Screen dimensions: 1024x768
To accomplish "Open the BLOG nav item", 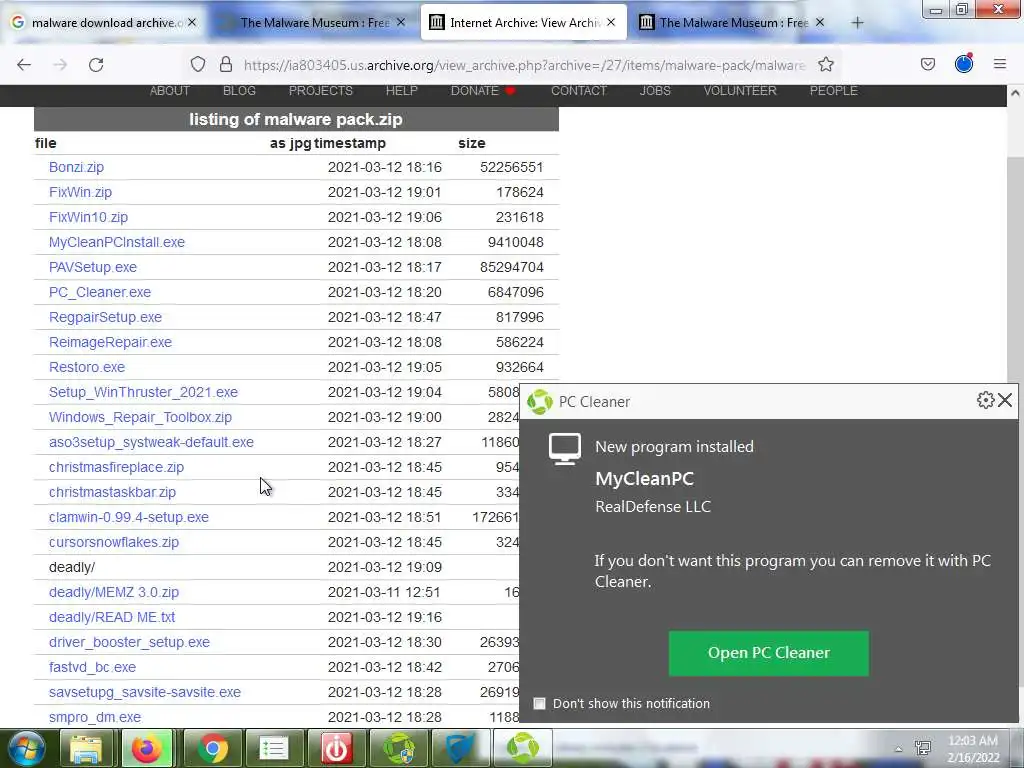I will (x=240, y=91).
